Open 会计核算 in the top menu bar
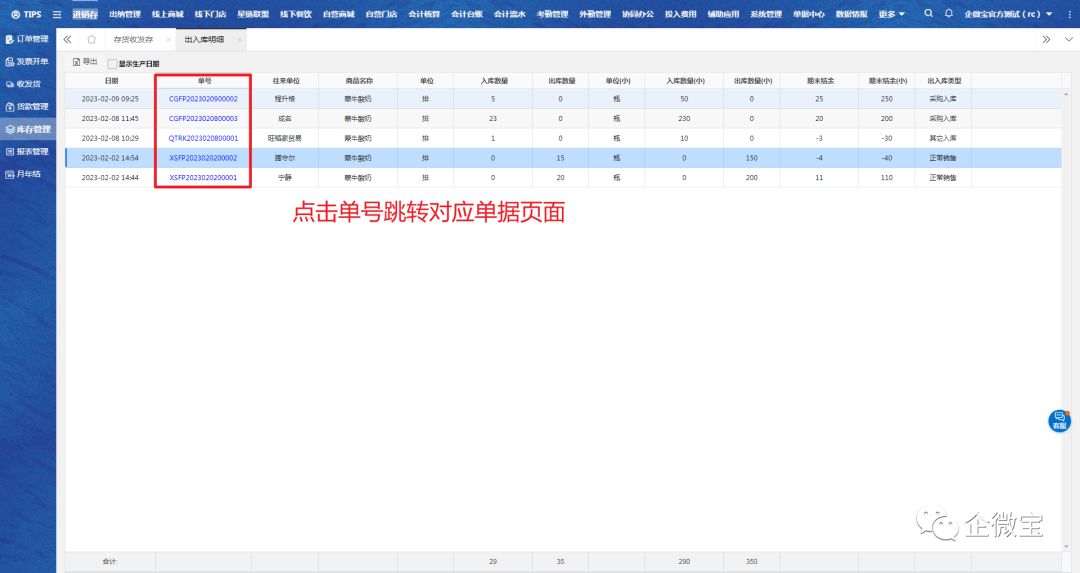 426,14
